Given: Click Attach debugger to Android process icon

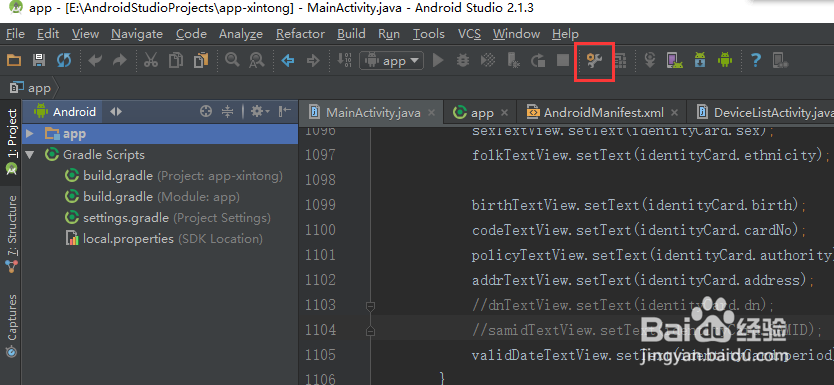Looking at the screenshot, I should pyautogui.click(x=513, y=61).
